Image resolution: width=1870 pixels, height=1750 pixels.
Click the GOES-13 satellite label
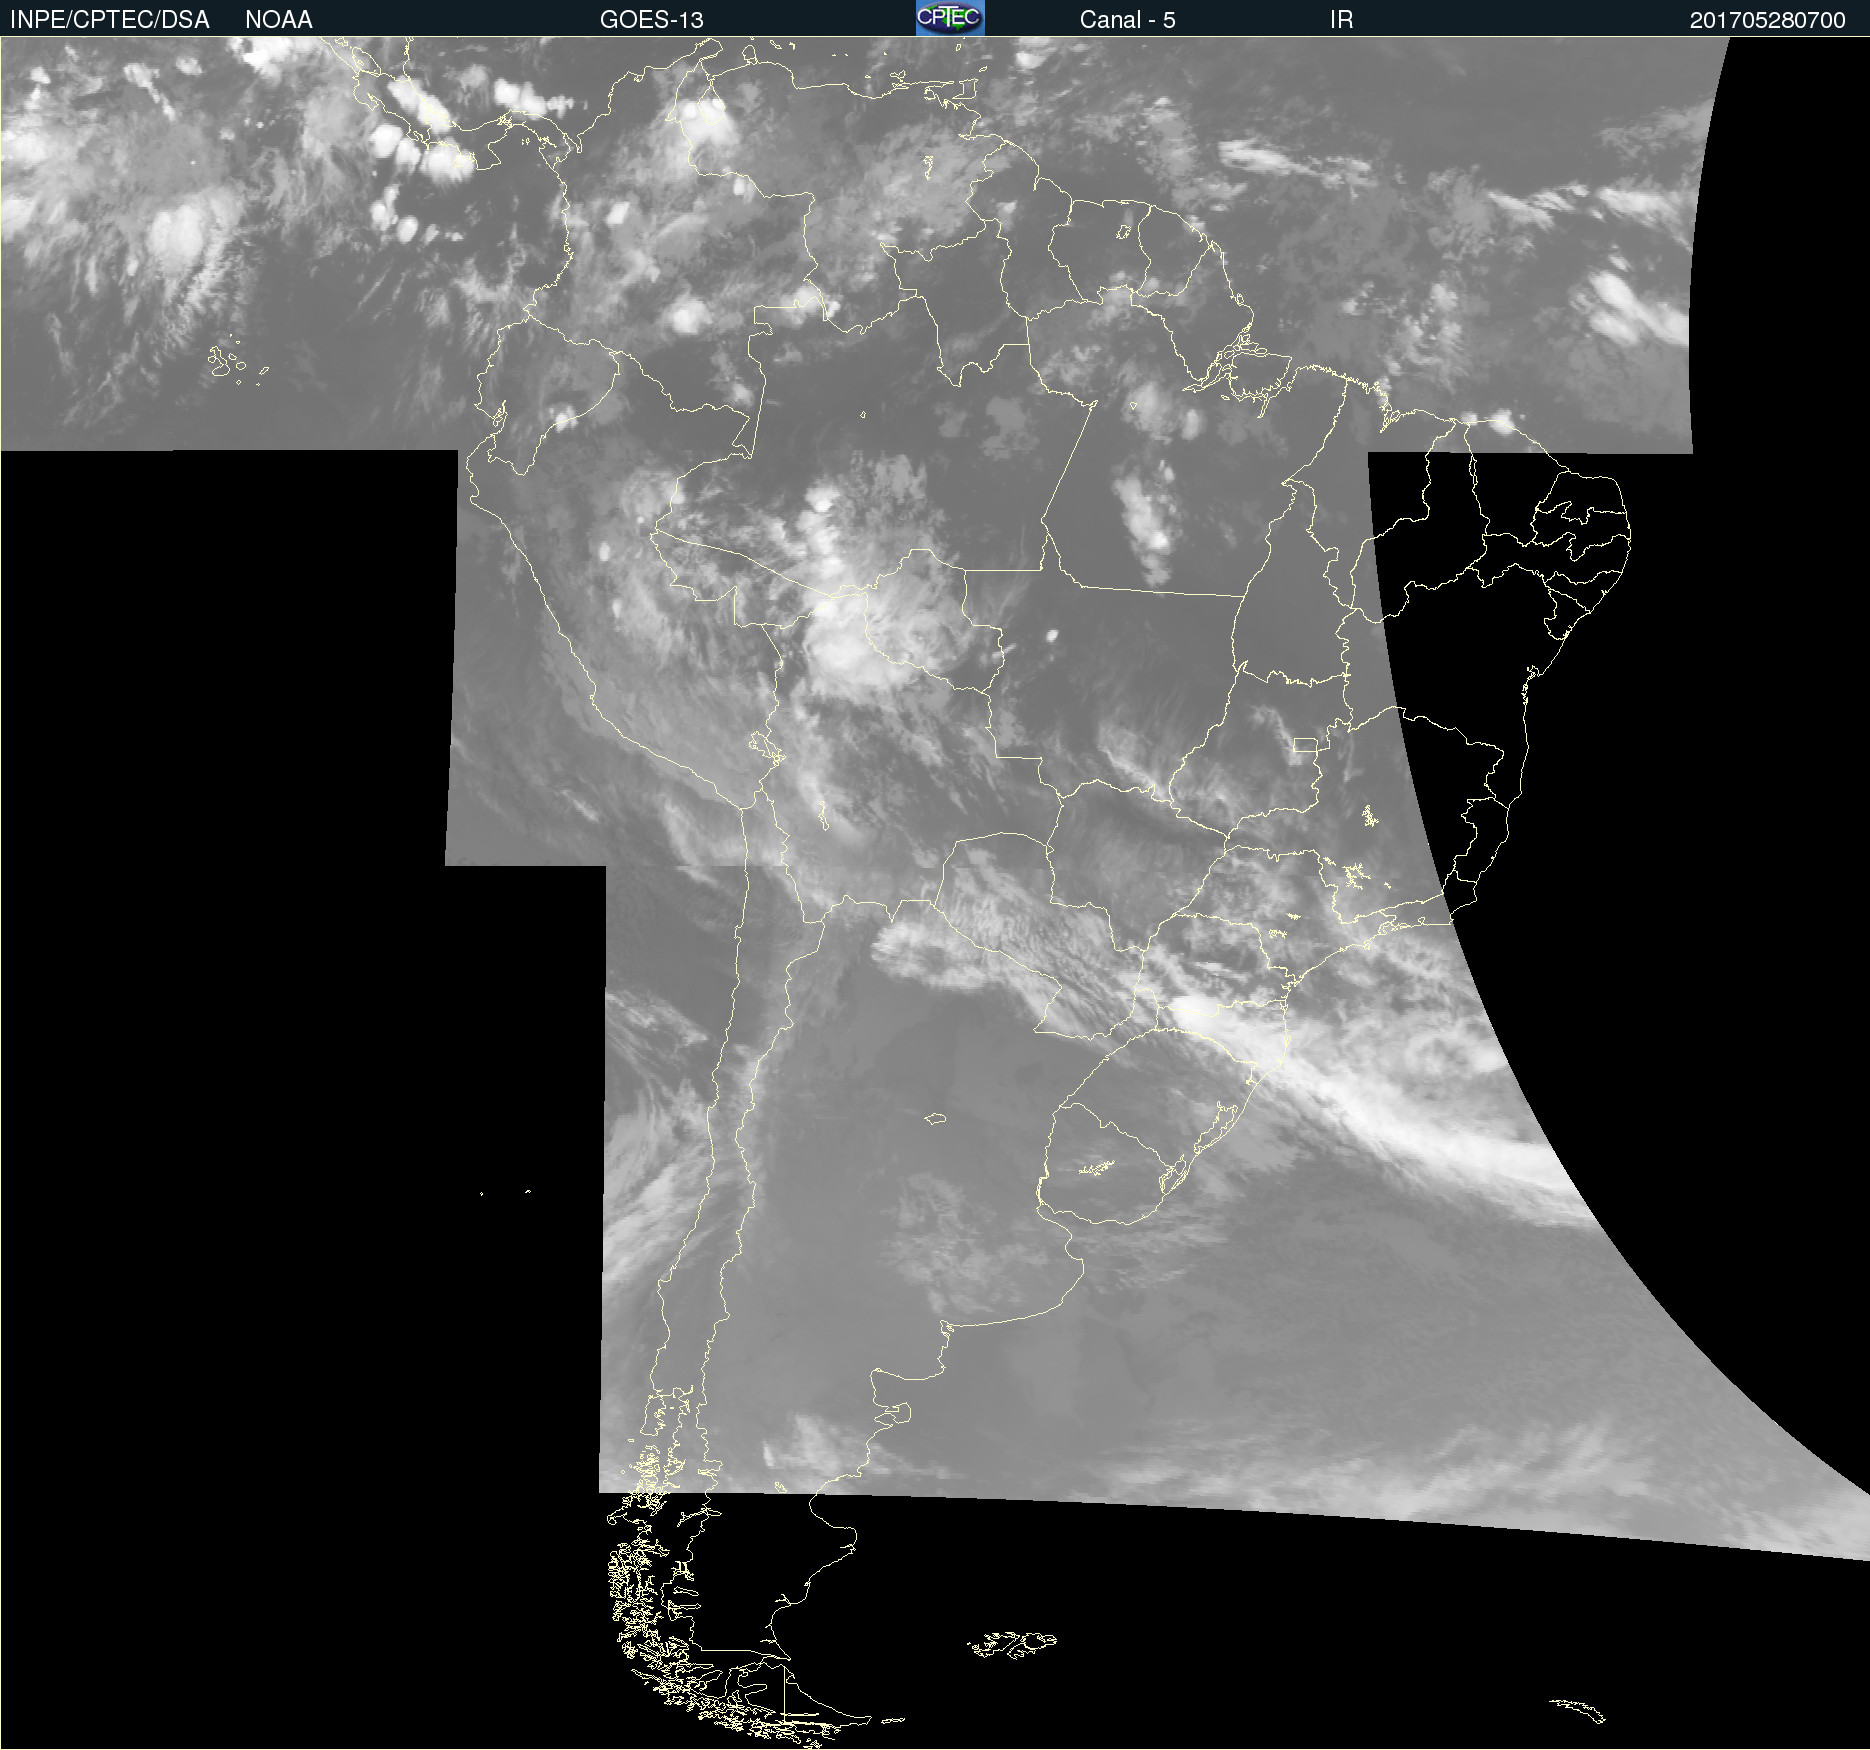652,20
